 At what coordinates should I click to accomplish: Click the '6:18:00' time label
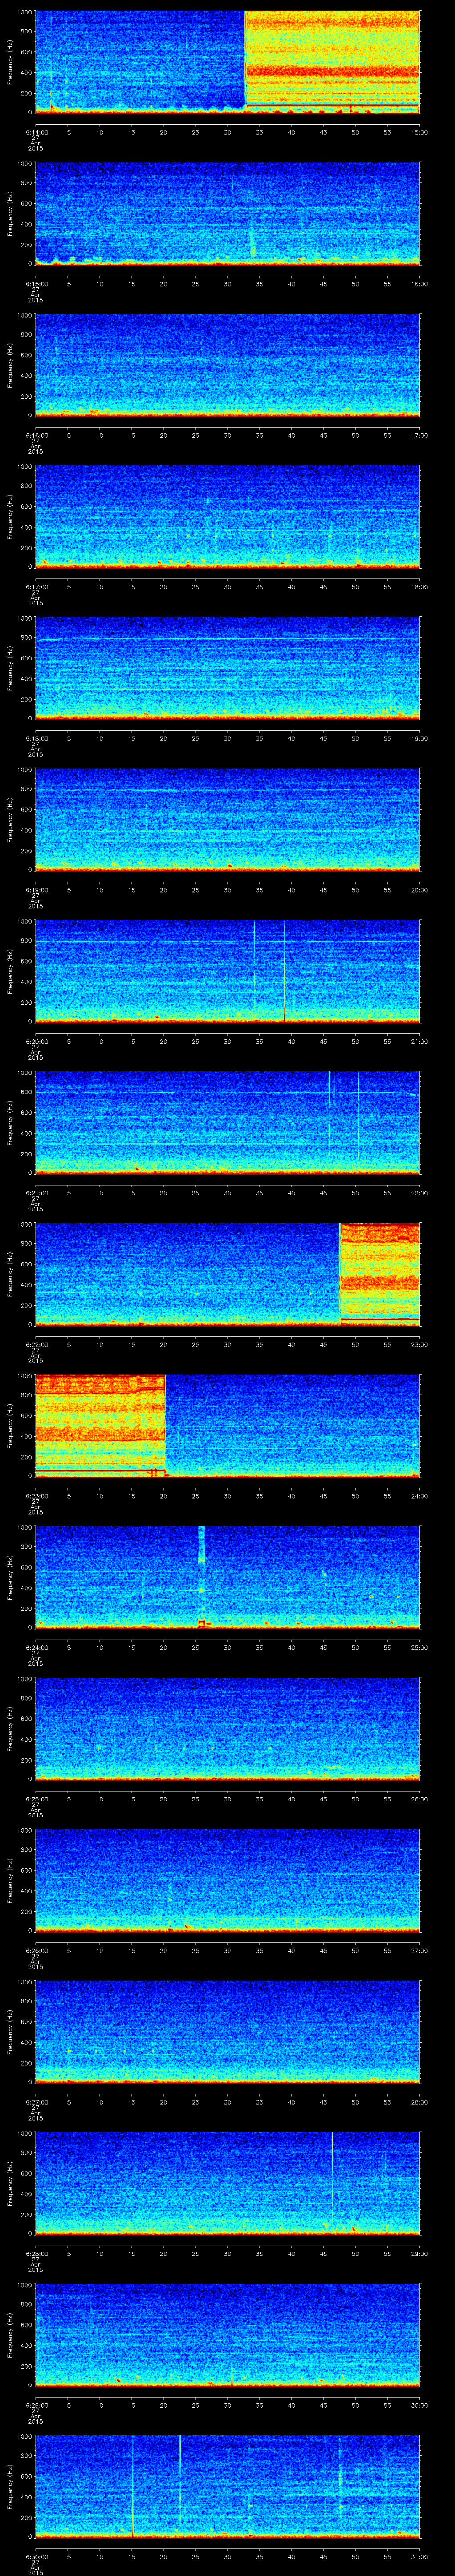pos(36,737)
